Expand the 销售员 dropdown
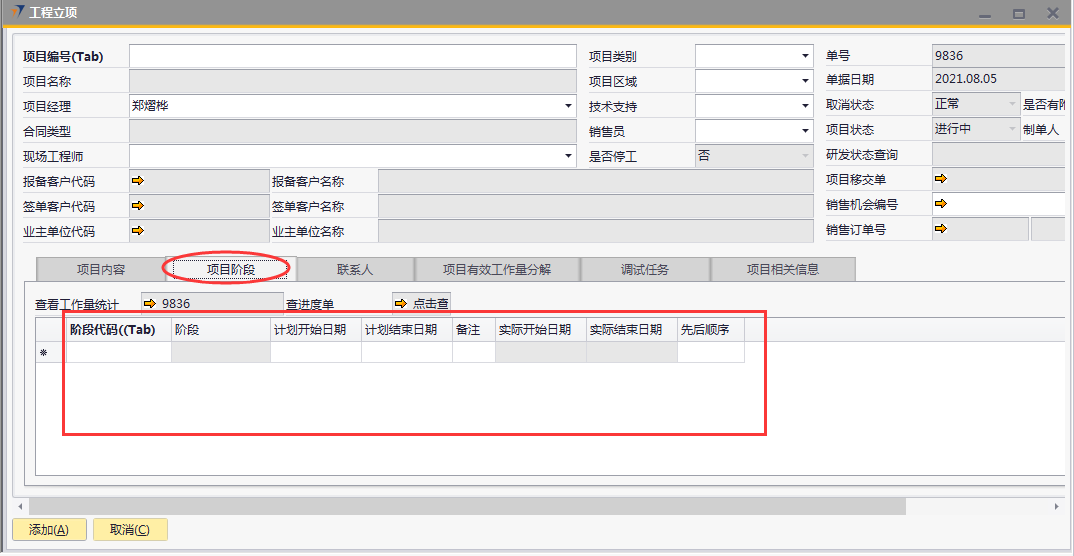Screen dimensions: 1074x556 tap(805, 130)
